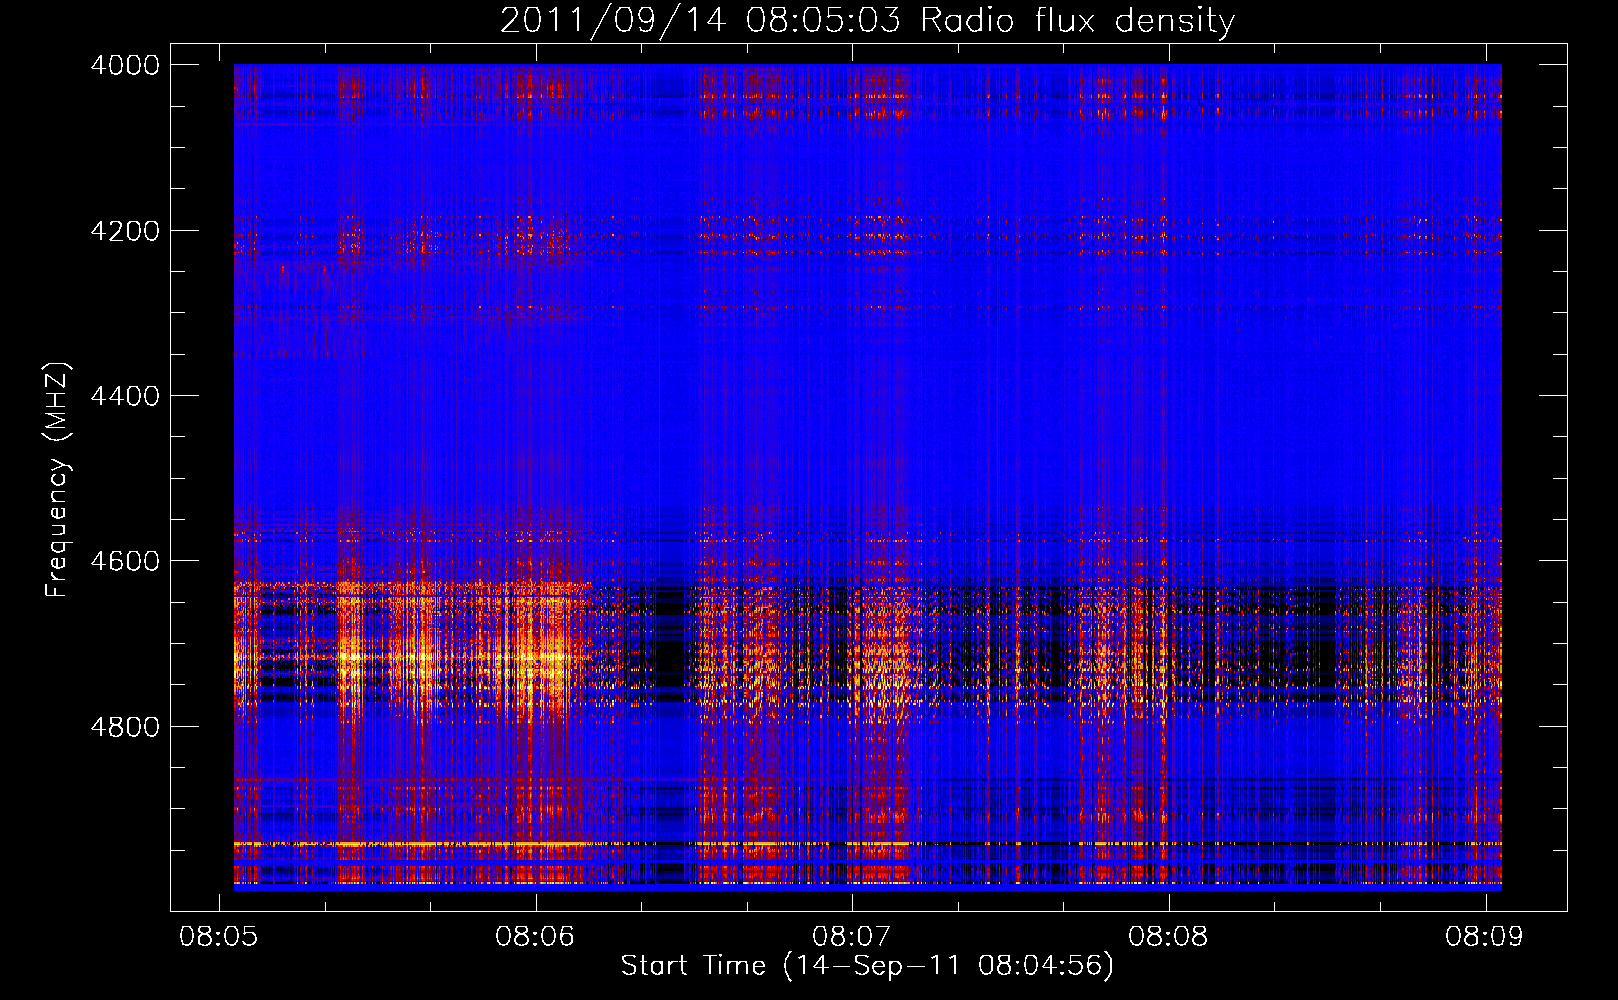Click the 08:07 time axis label

852,936
